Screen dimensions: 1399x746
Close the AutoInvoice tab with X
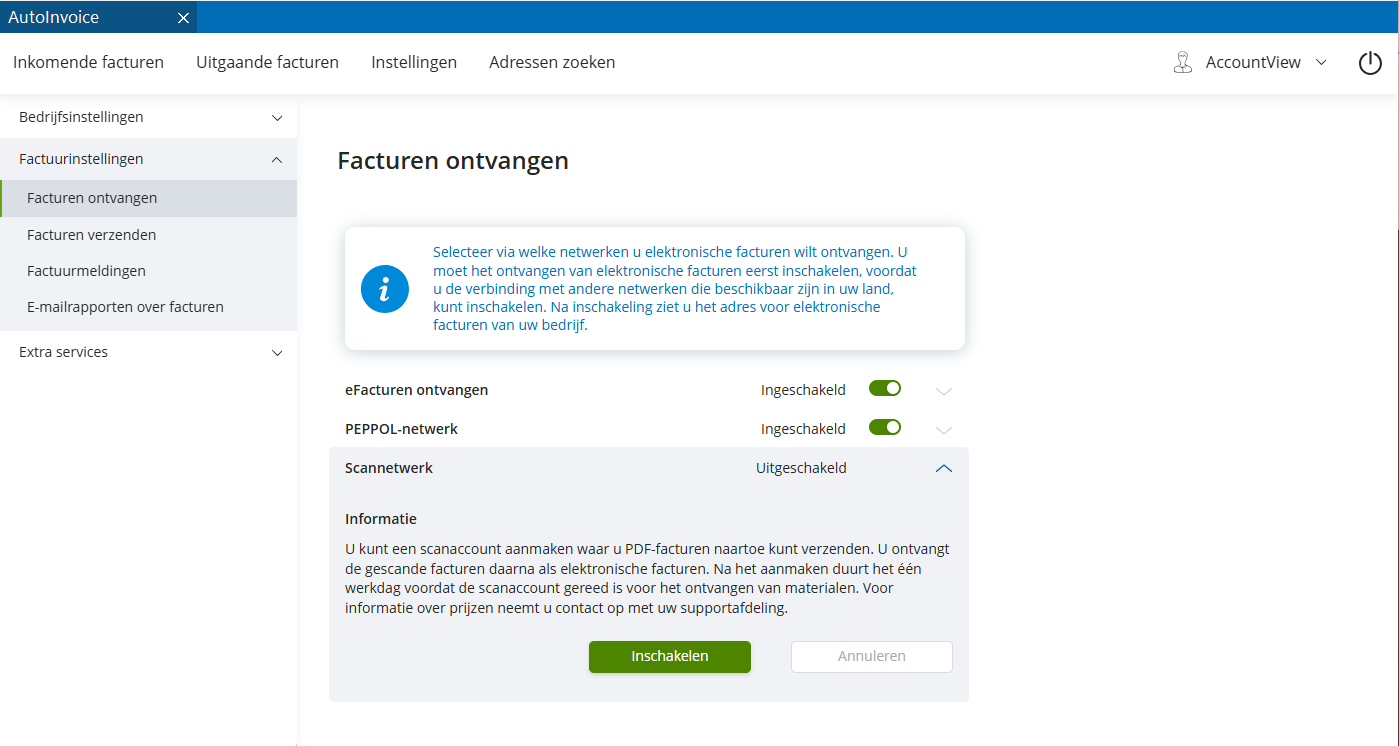(183, 18)
